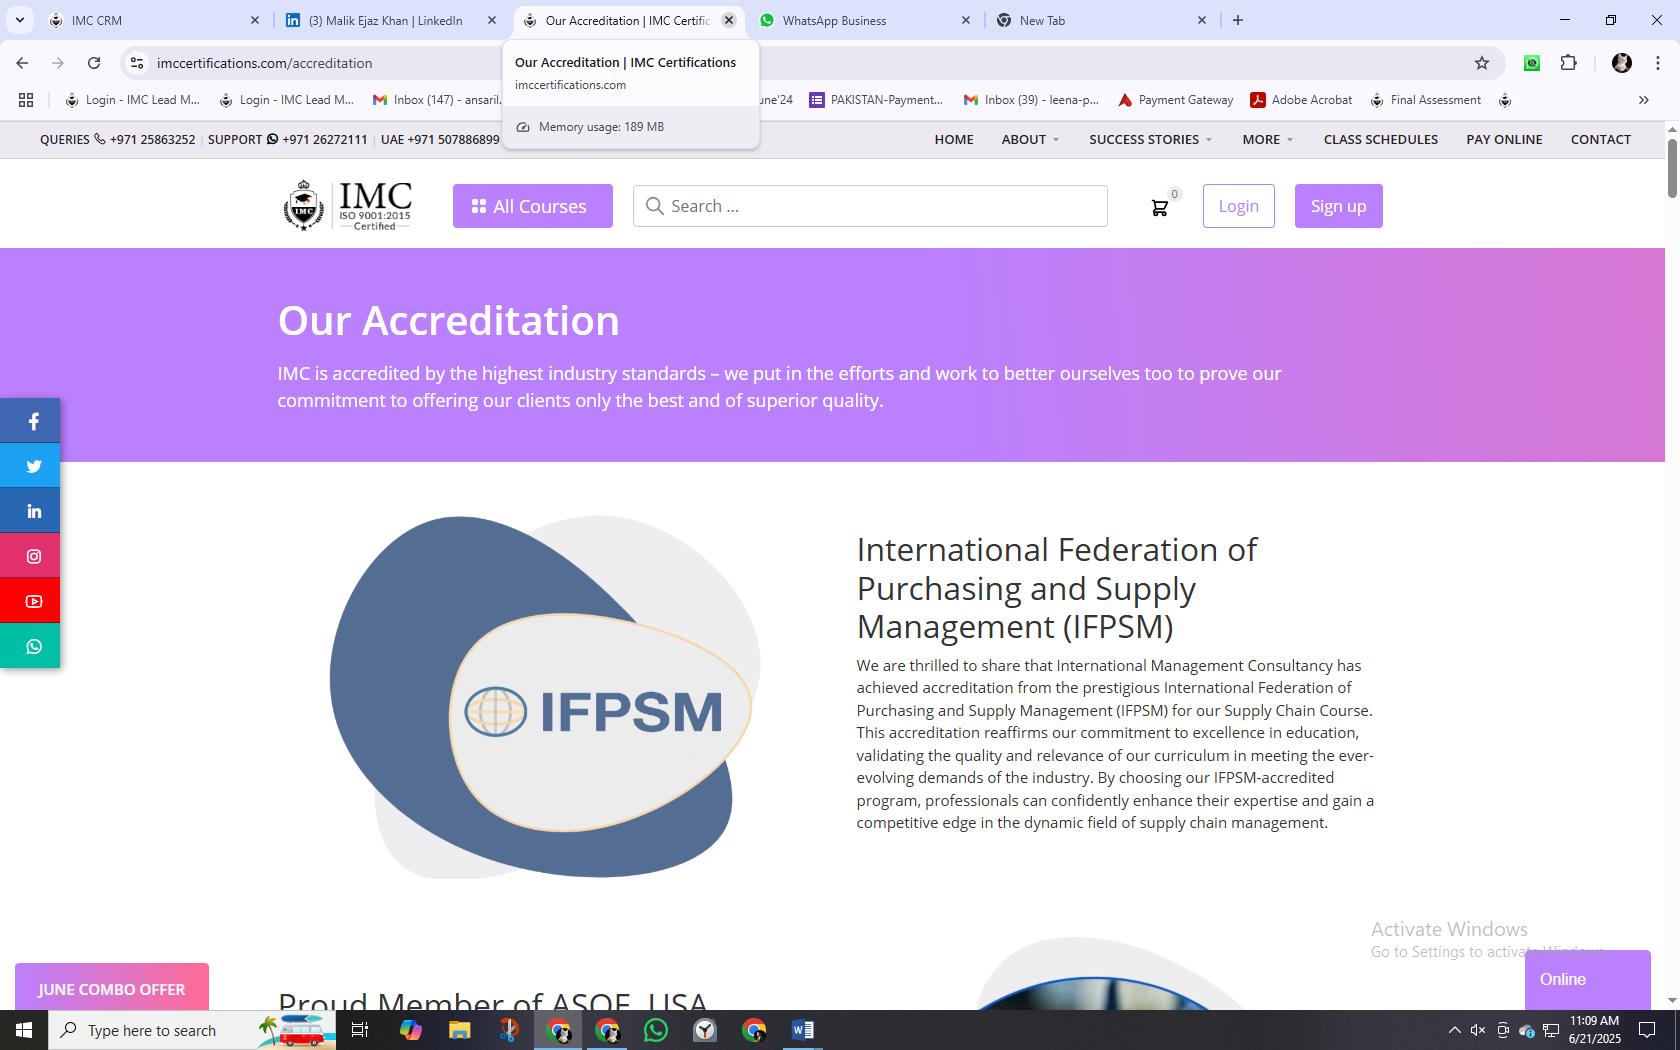Viewport: 1680px width, 1050px height.
Task: Open the WhatsApp social sidebar icon
Action: (x=33, y=646)
